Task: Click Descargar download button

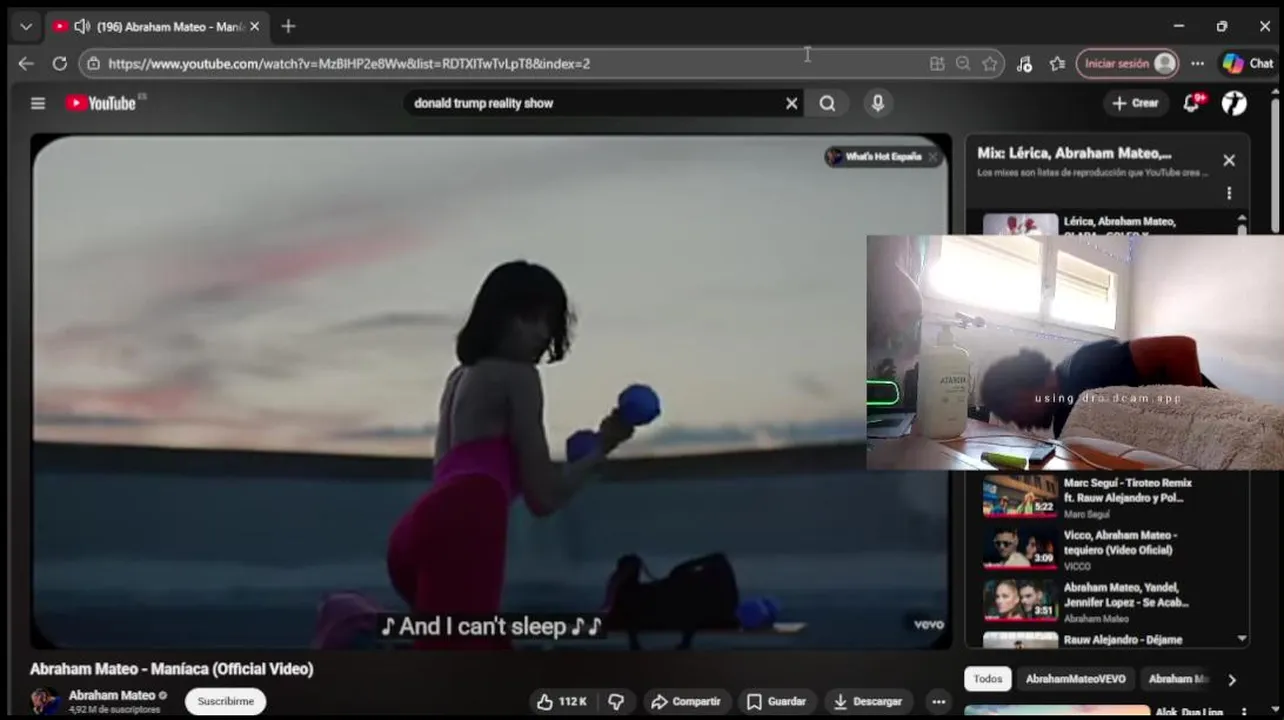Action: (x=867, y=701)
